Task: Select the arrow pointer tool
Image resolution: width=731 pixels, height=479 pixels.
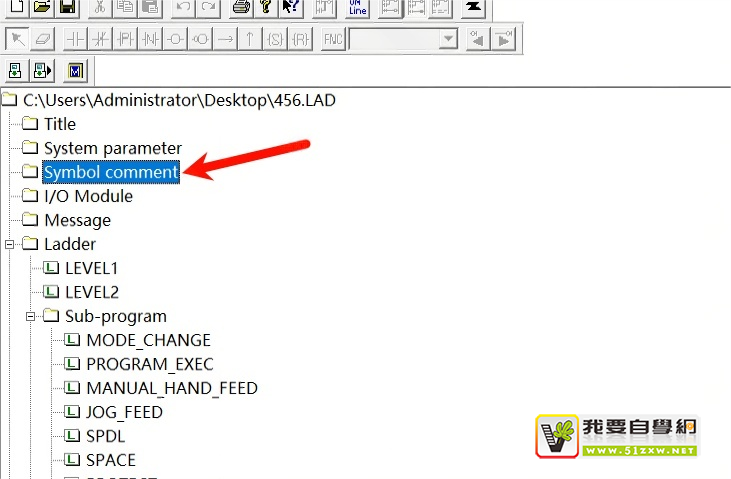Action: 16,39
